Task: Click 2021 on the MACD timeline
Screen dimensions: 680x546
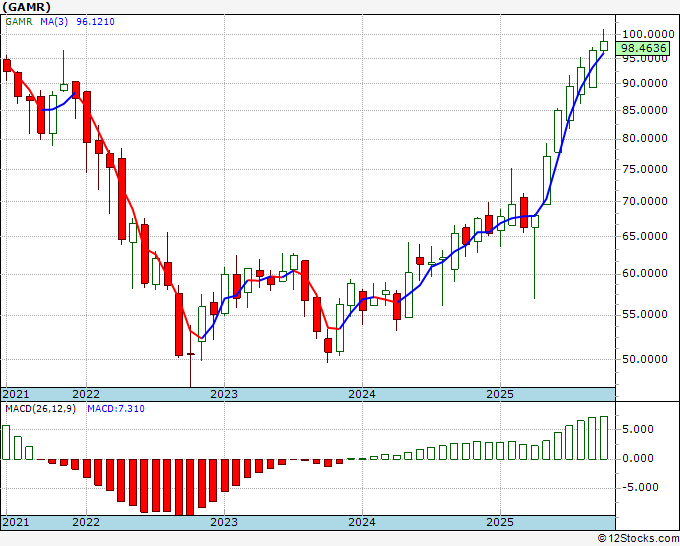Action: tap(16, 522)
